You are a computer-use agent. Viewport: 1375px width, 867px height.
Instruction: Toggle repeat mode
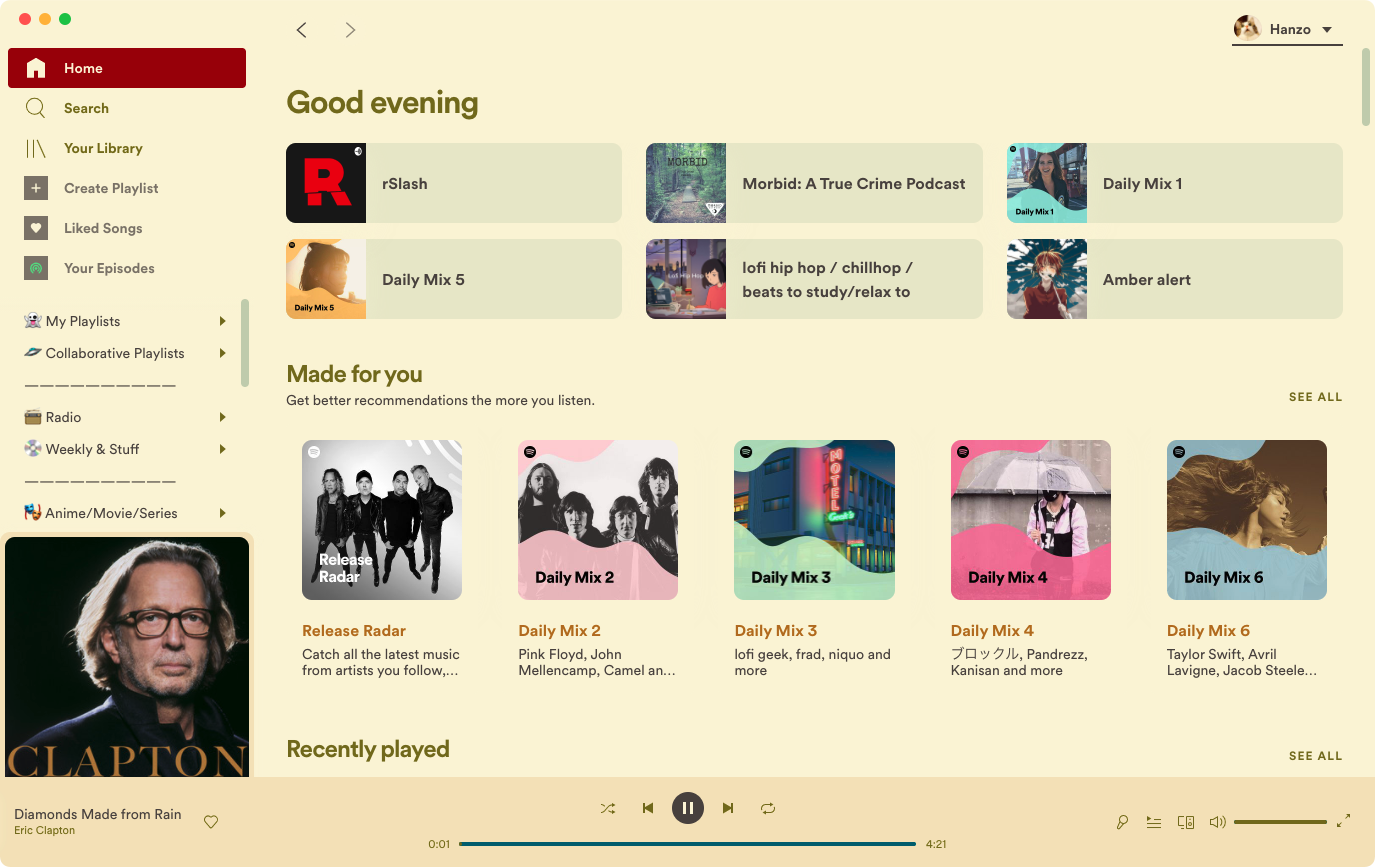pos(768,808)
